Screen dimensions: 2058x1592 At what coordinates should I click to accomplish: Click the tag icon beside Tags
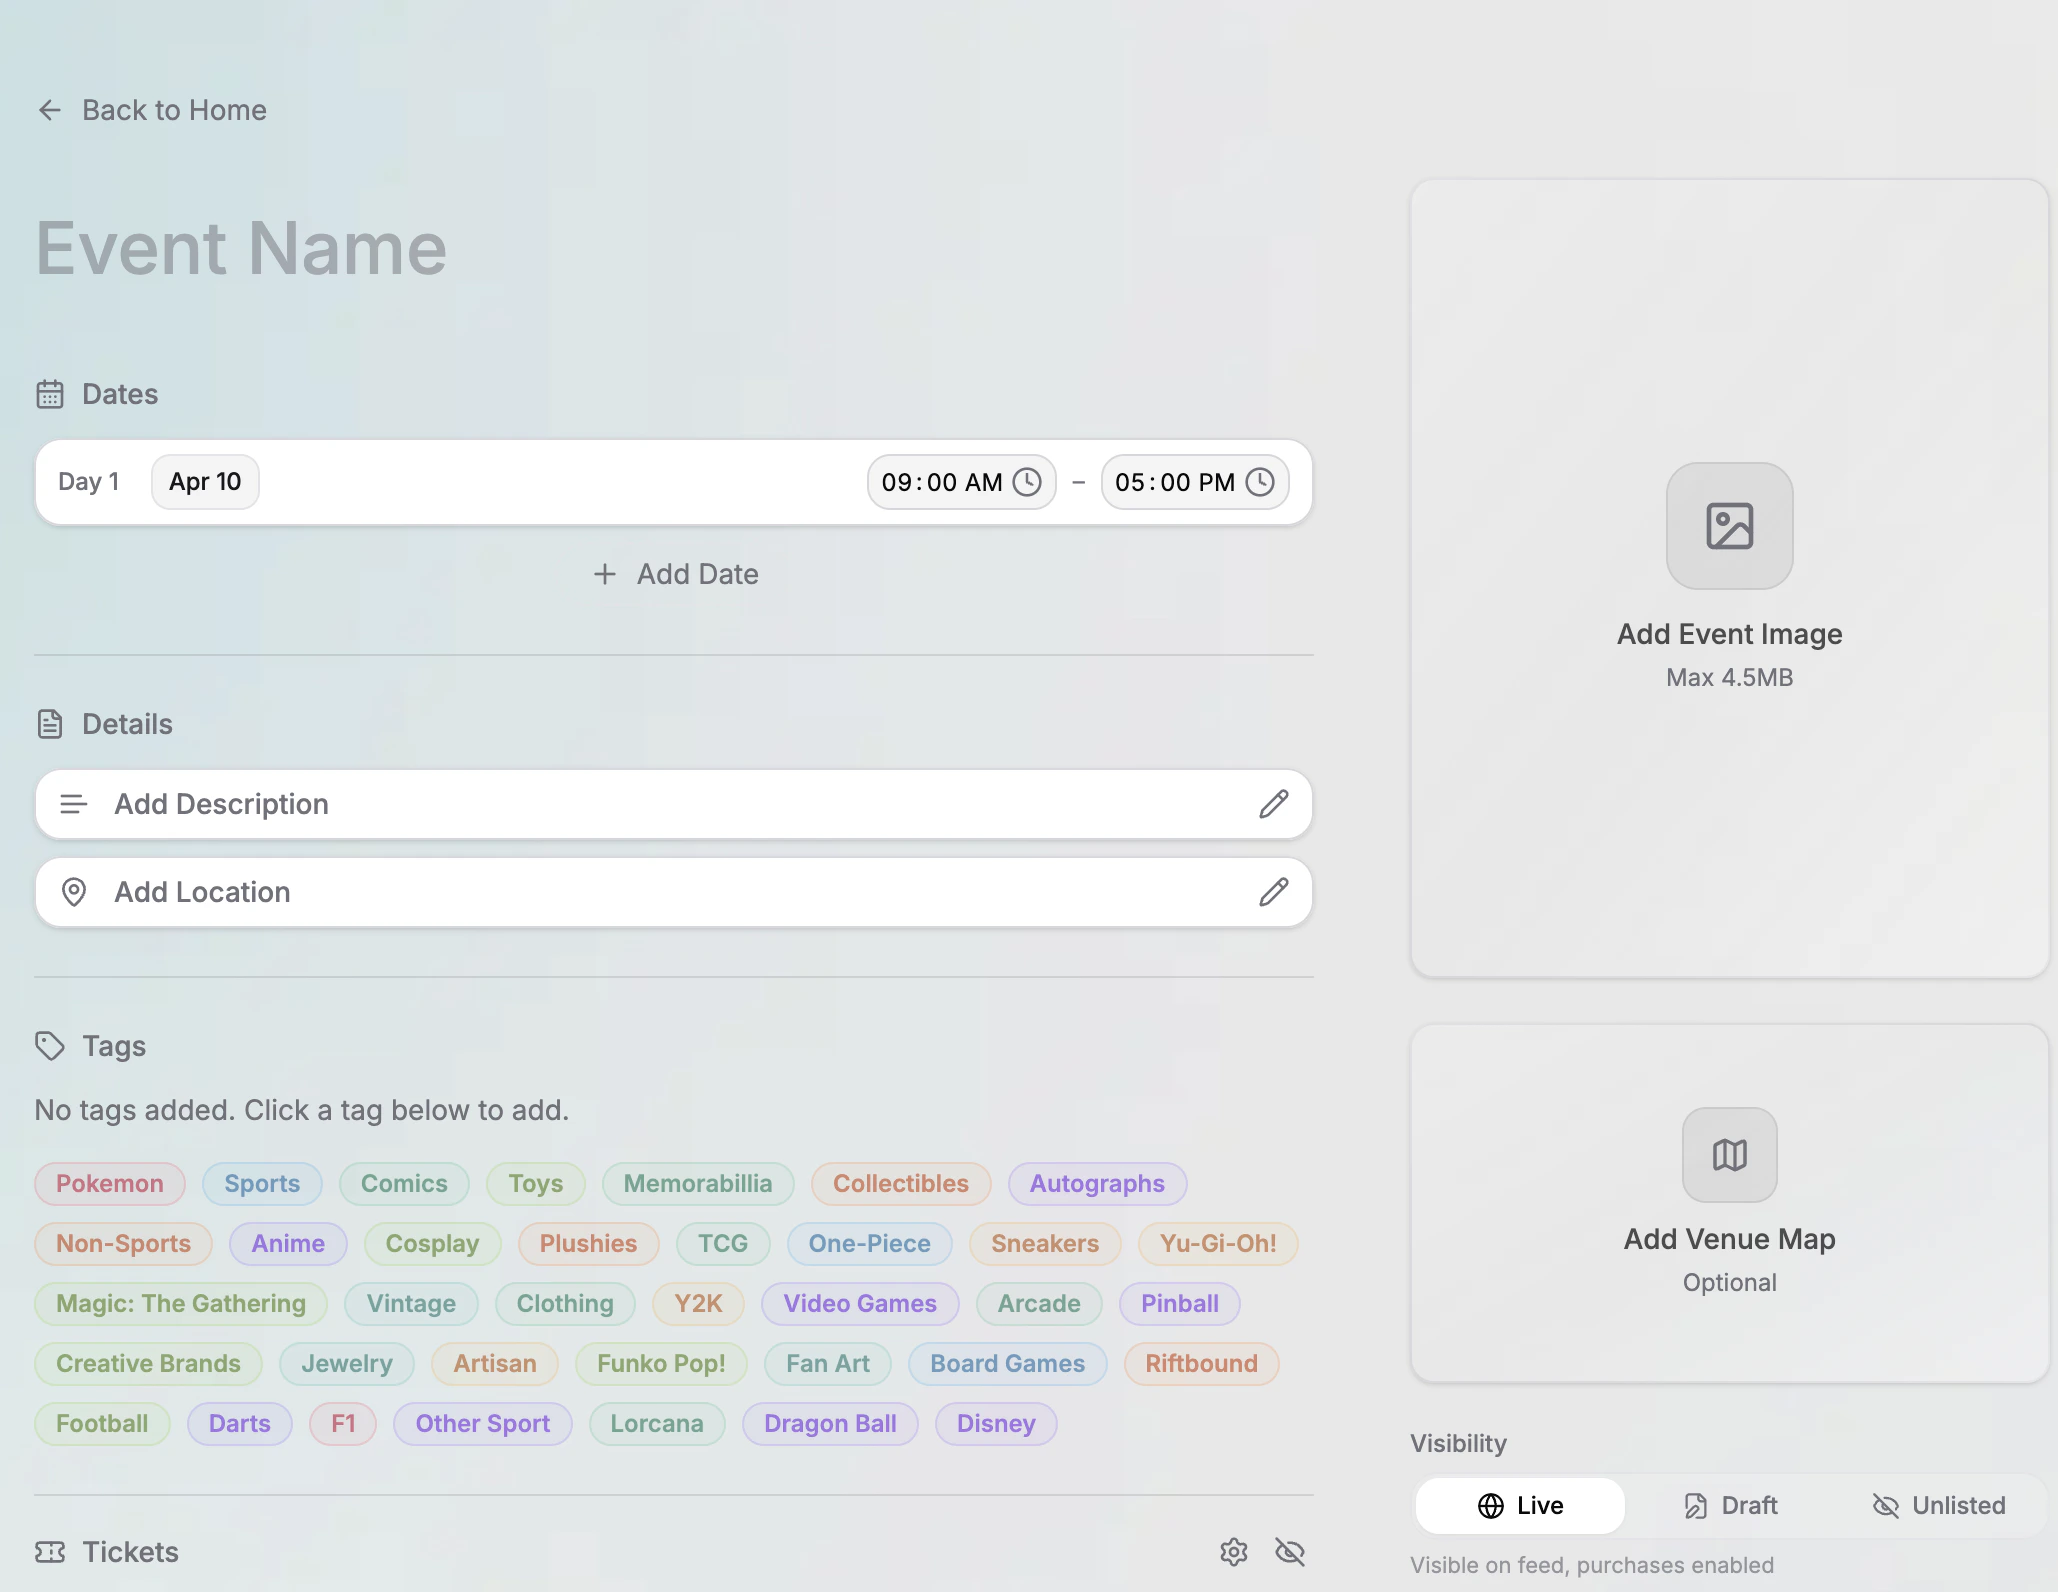50,1046
